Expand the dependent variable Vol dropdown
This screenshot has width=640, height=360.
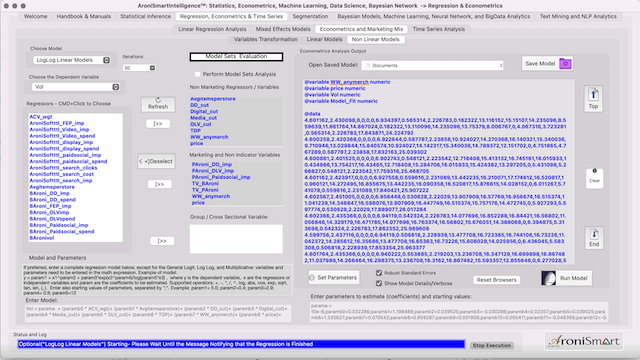click(76, 87)
